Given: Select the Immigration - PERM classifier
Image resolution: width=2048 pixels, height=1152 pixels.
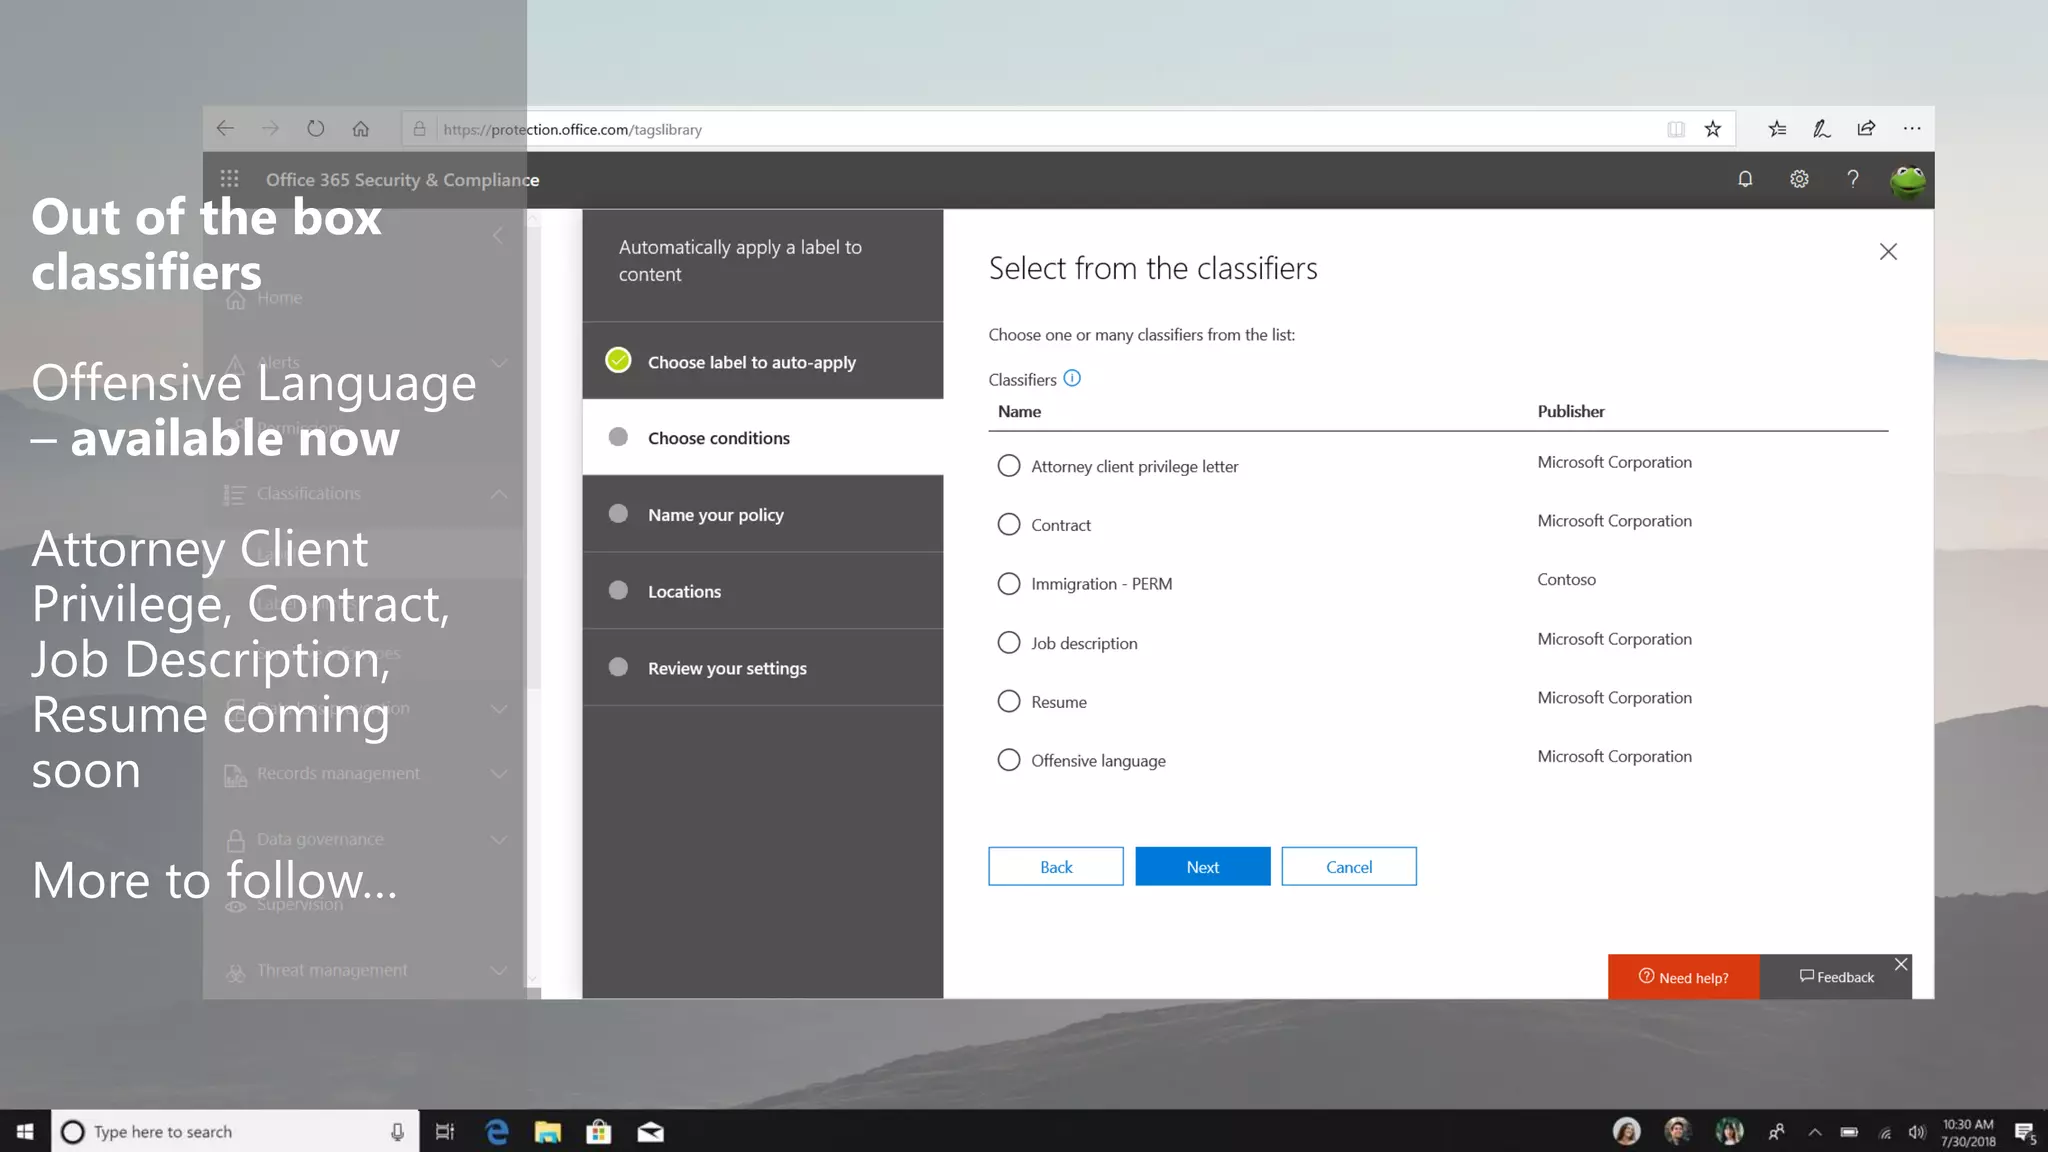Looking at the screenshot, I should (1009, 584).
